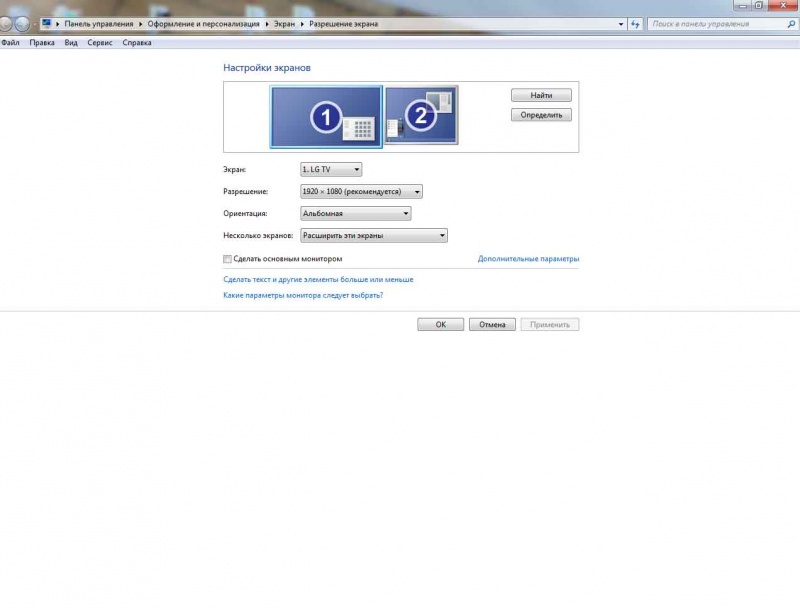Open the 'Дополнительные параметры' link
Image resolution: width=800 pixels, height=608 pixels.
(528, 259)
